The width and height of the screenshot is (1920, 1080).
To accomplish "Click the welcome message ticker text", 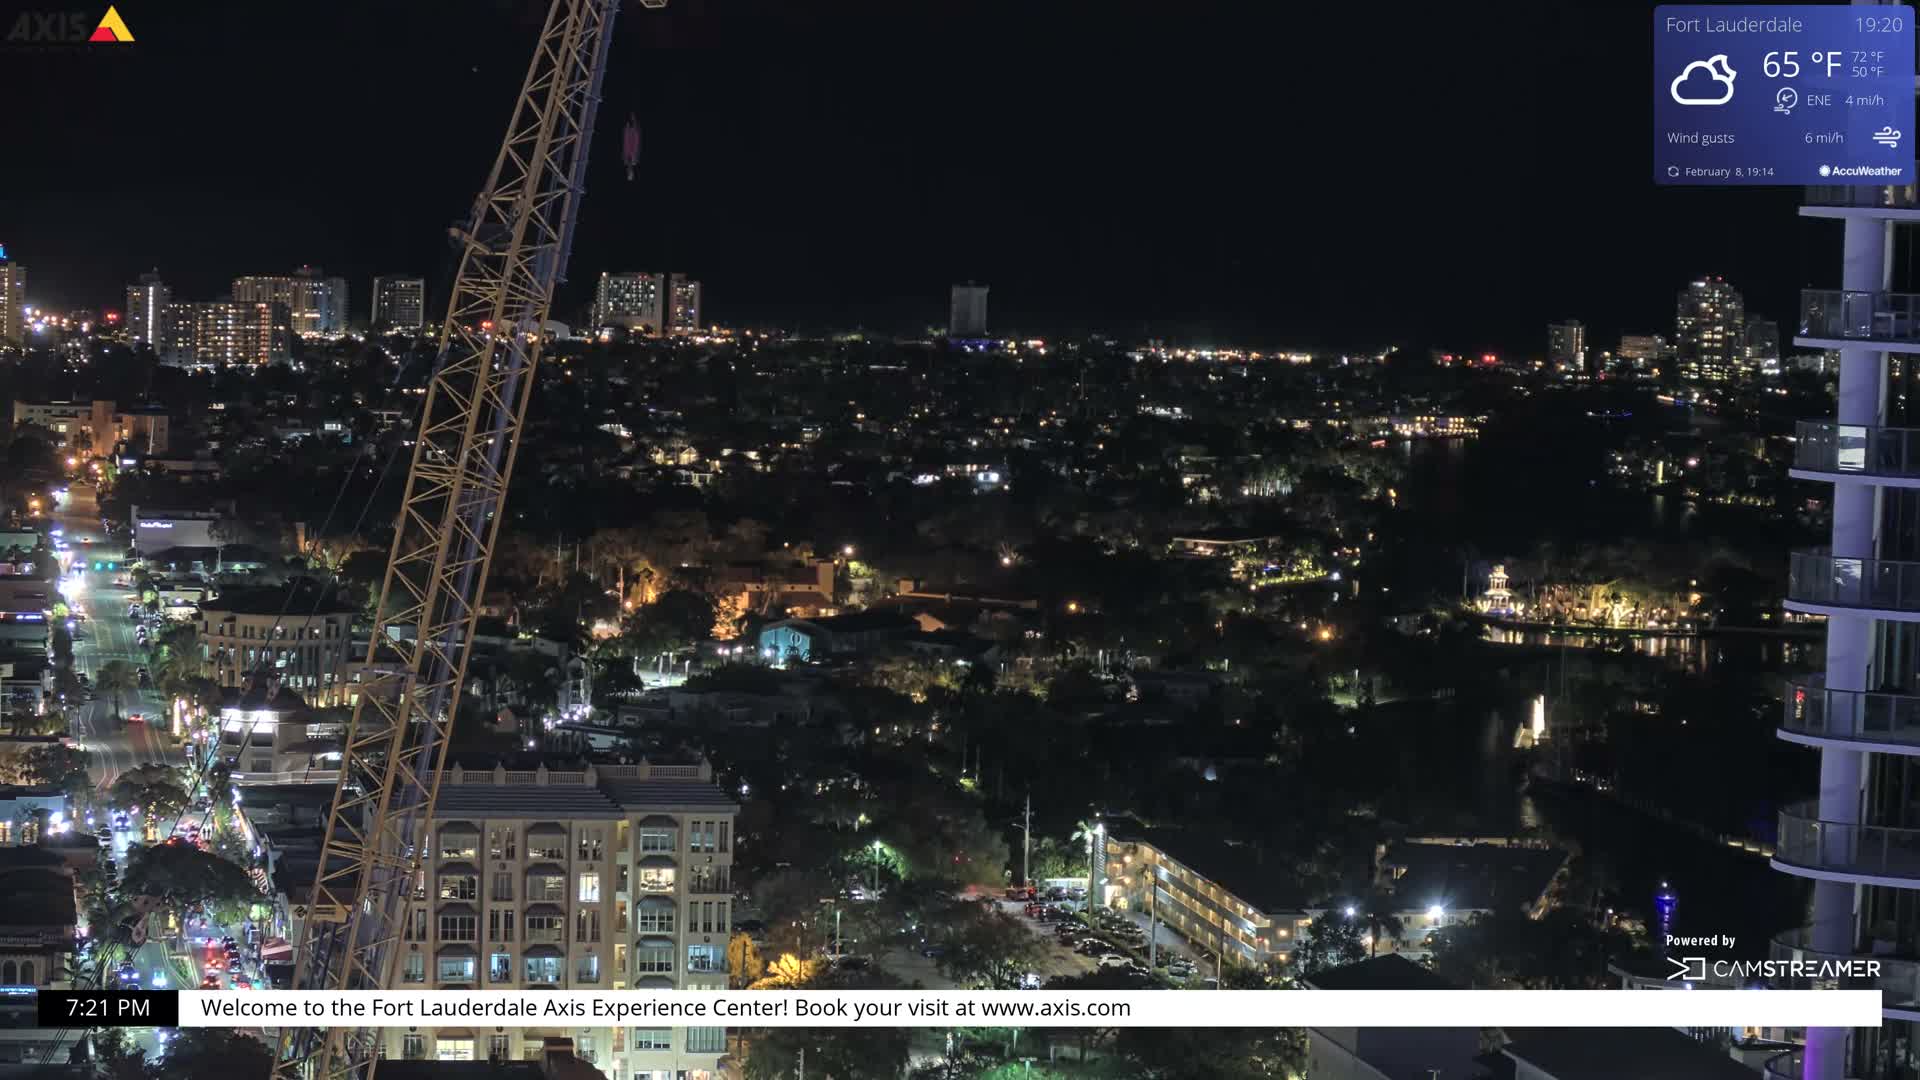I will click(x=666, y=1008).
